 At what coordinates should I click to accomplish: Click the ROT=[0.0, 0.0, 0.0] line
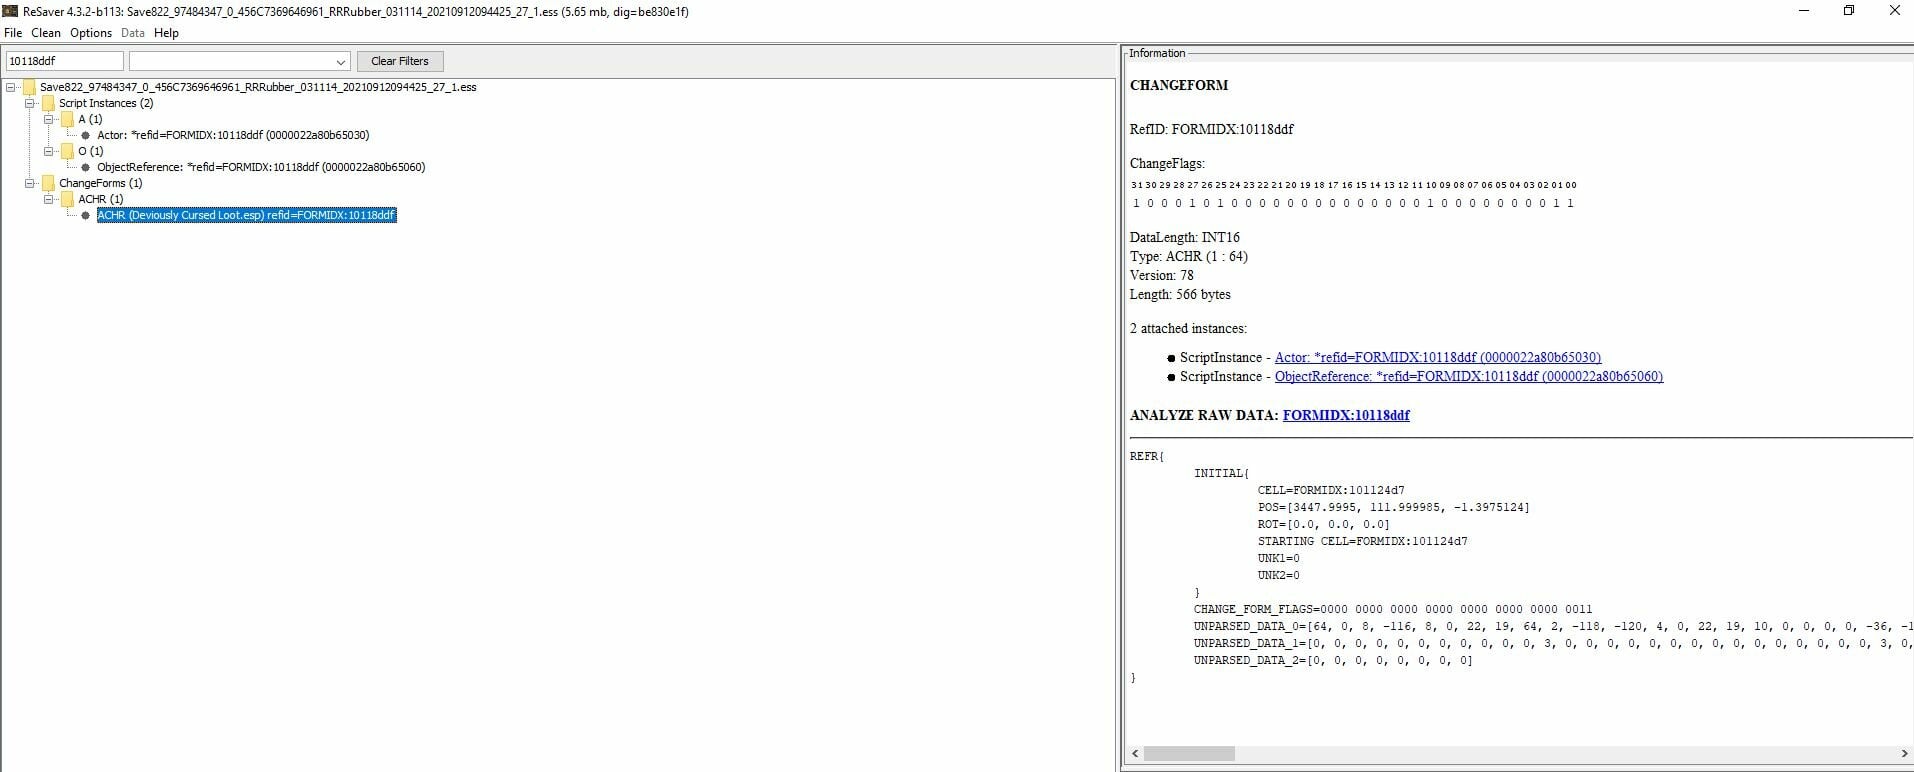(x=1324, y=524)
